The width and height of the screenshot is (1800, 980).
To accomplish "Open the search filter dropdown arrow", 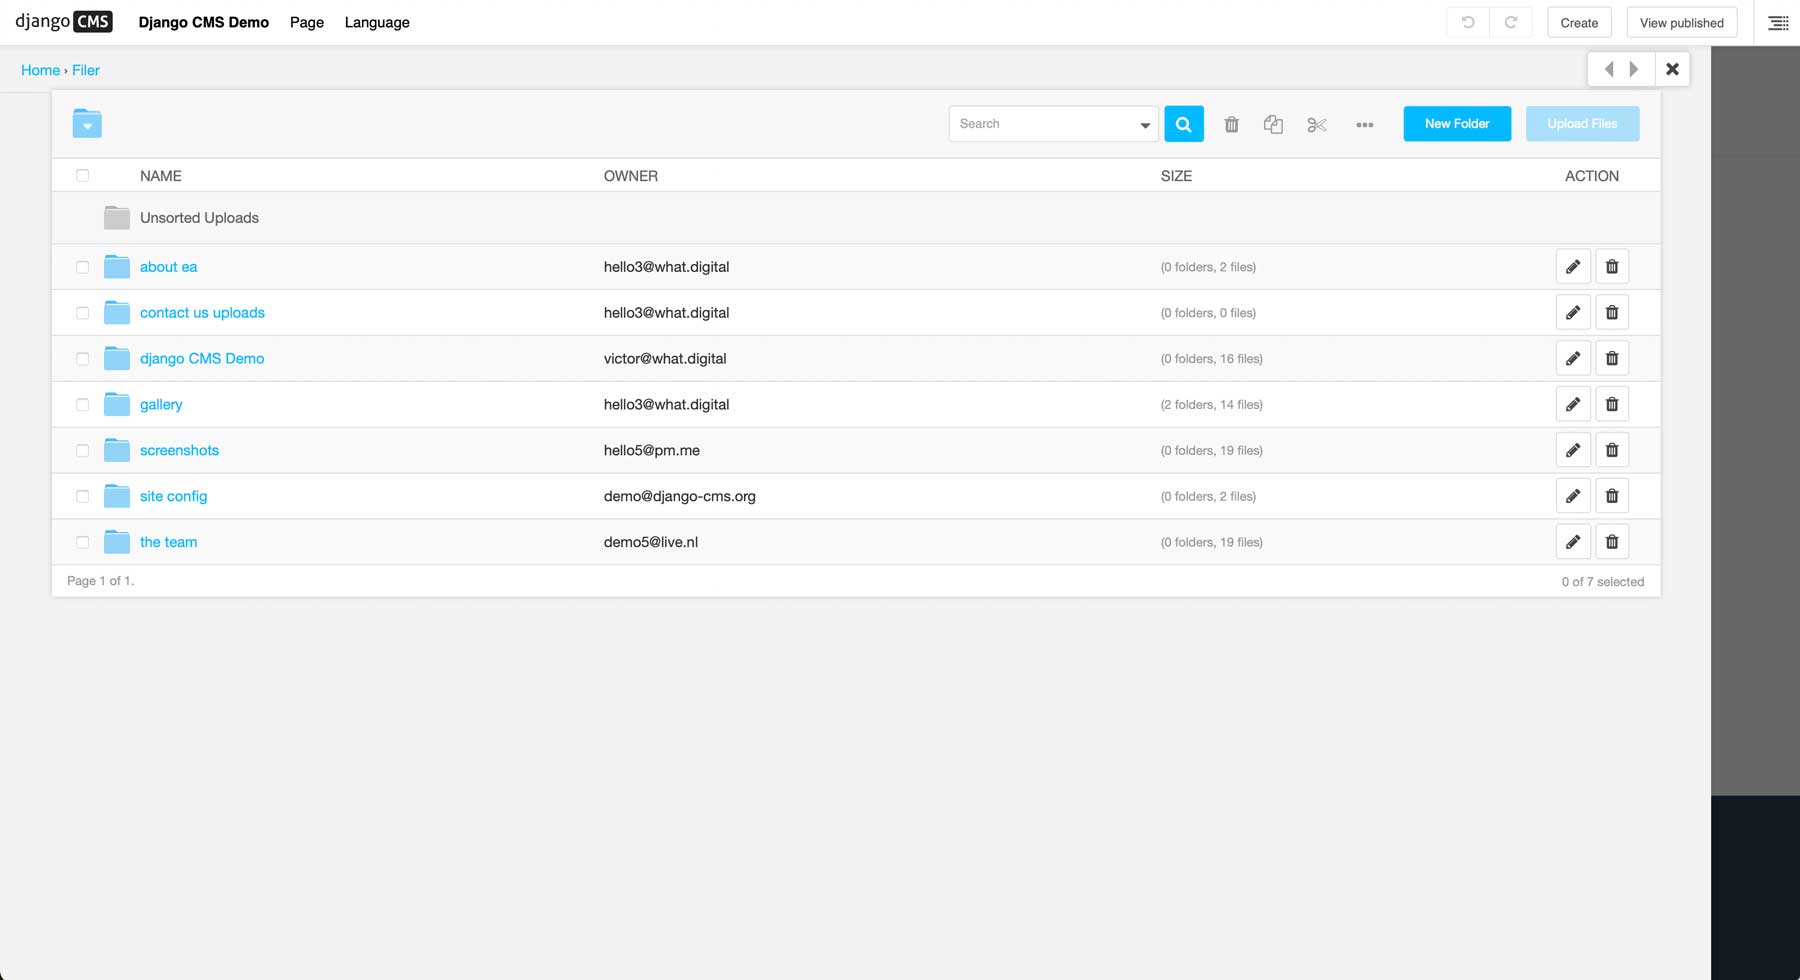I will click(x=1144, y=124).
